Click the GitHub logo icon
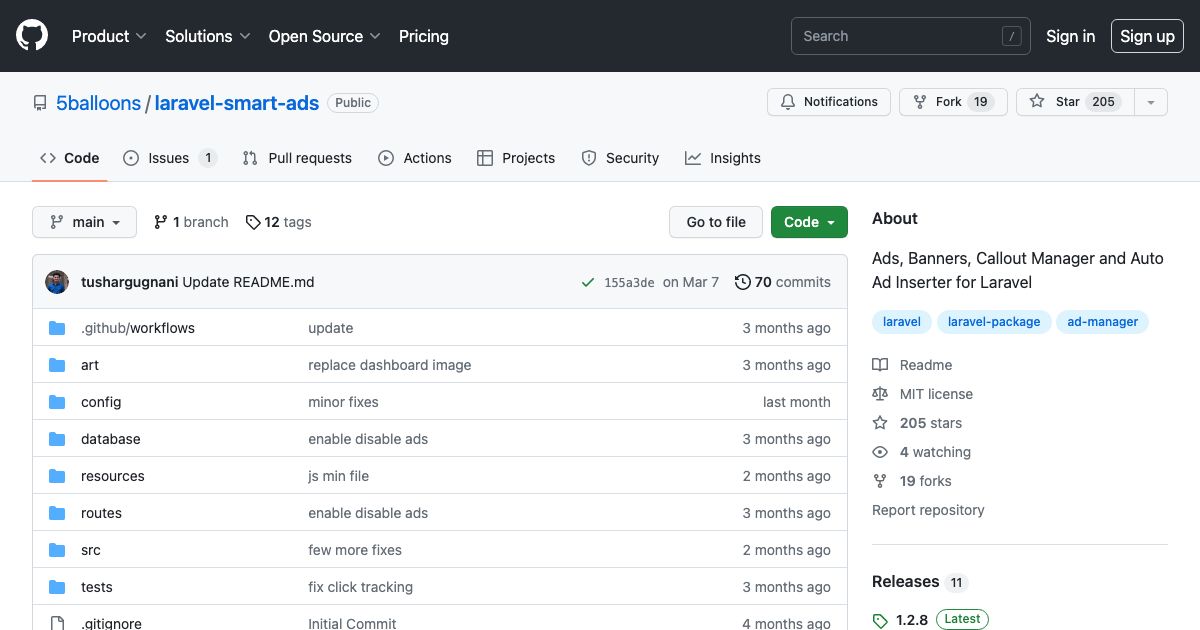Screen dimensions: 1200x630 coord(31,35)
